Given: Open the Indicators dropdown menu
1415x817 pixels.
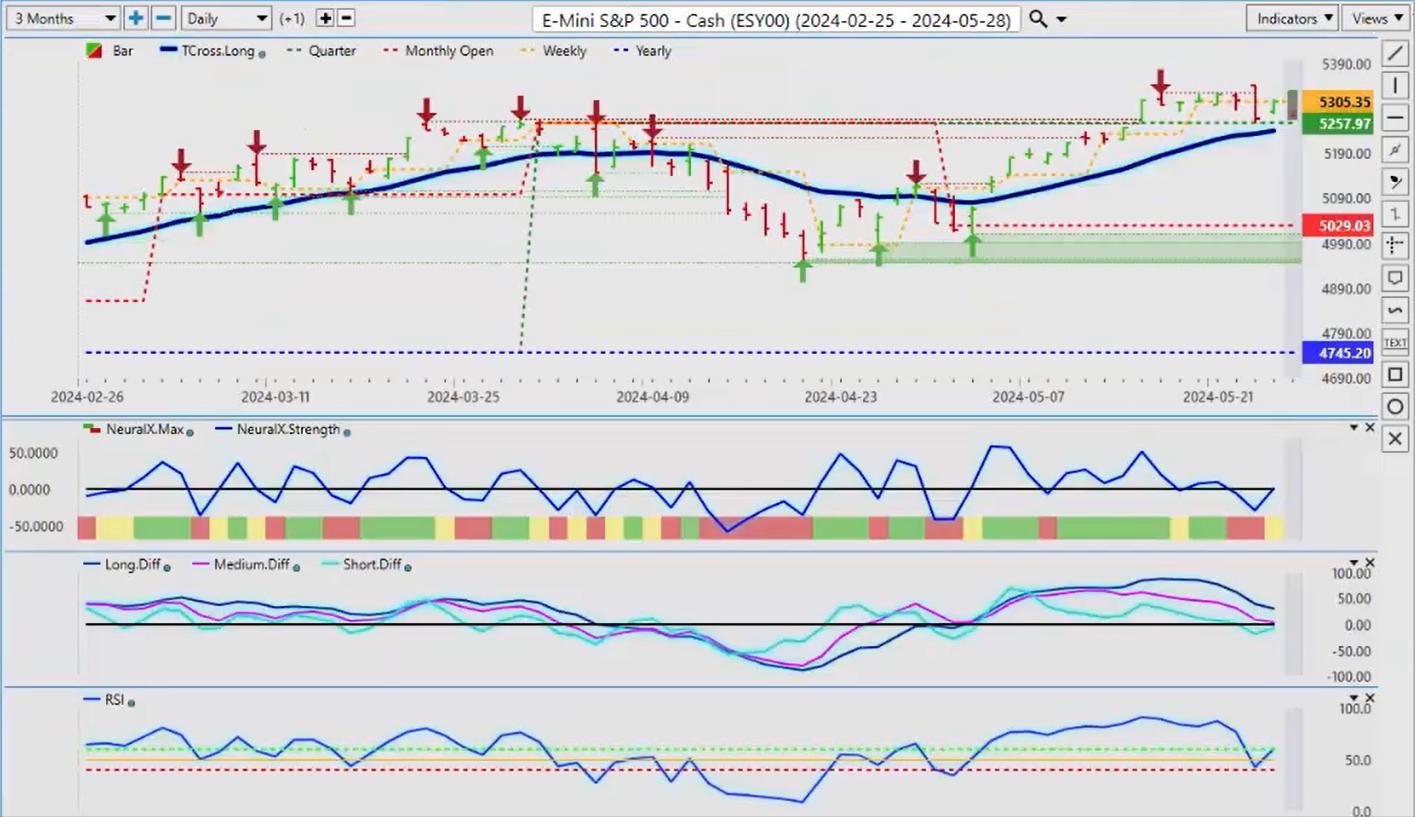Looking at the screenshot, I should point(1293,18).
